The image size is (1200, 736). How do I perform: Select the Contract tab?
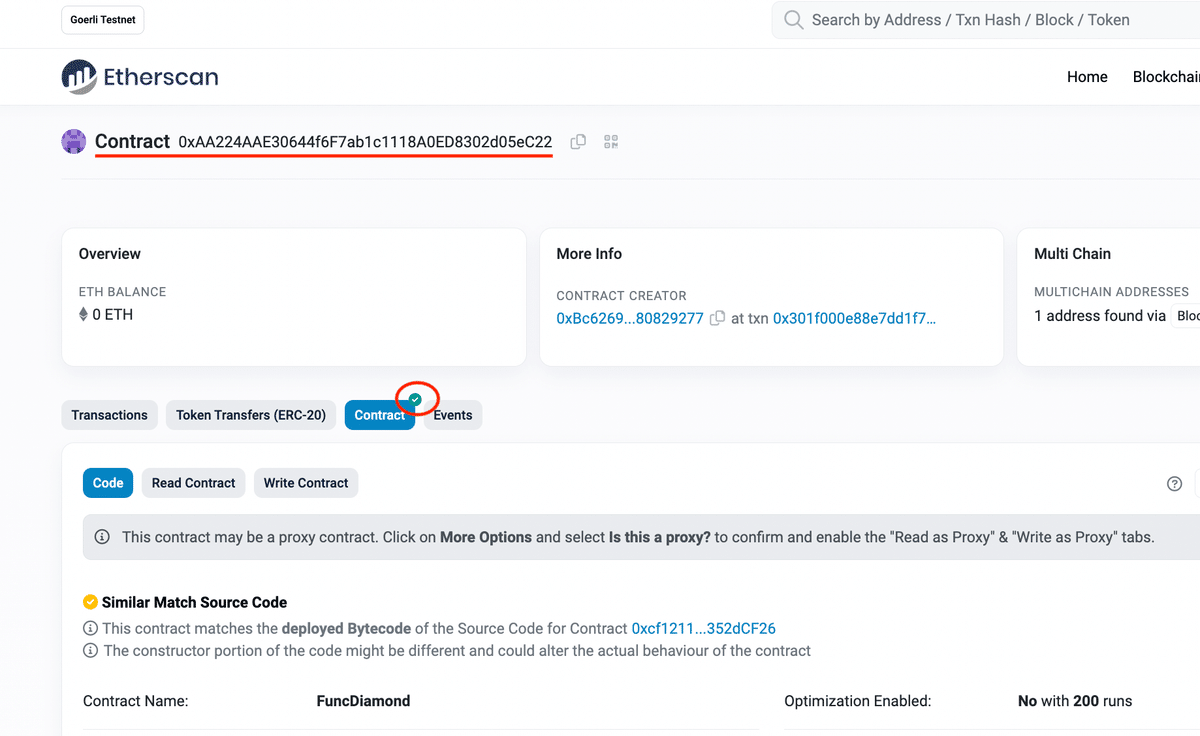380,415
